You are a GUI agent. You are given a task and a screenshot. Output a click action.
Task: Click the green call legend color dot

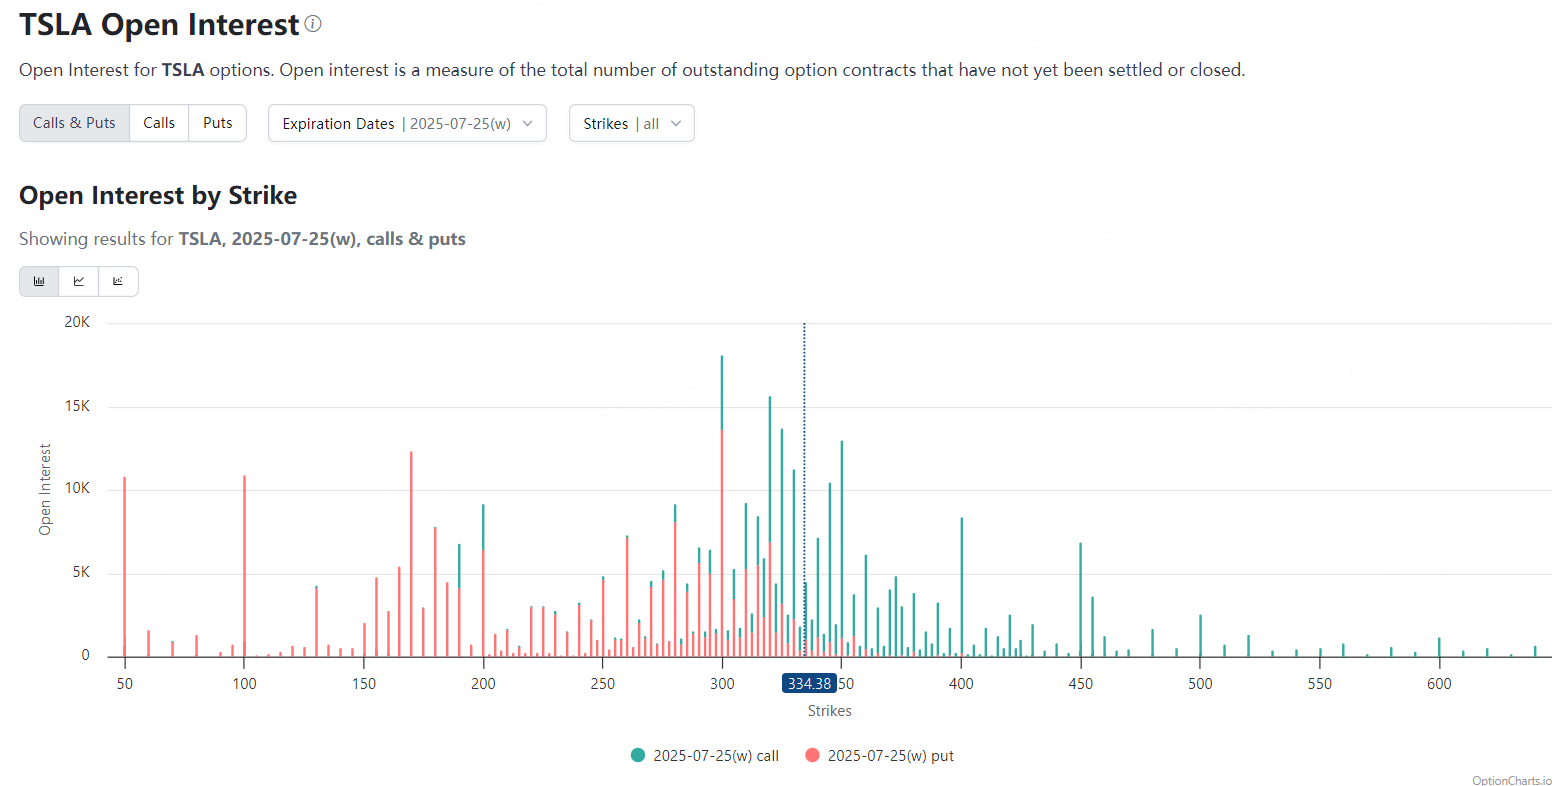[x=638, y=755]
